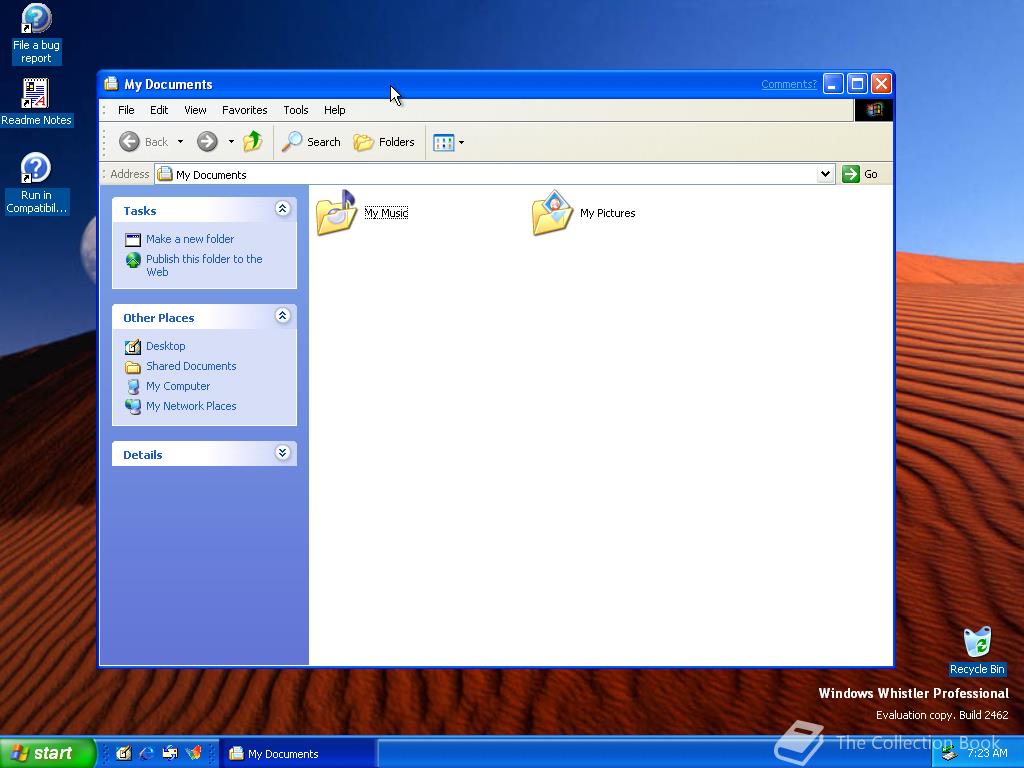Click the Details panel heading
Image resolution: width=1024 pixels, height=768 pixels.
[142, 455]
